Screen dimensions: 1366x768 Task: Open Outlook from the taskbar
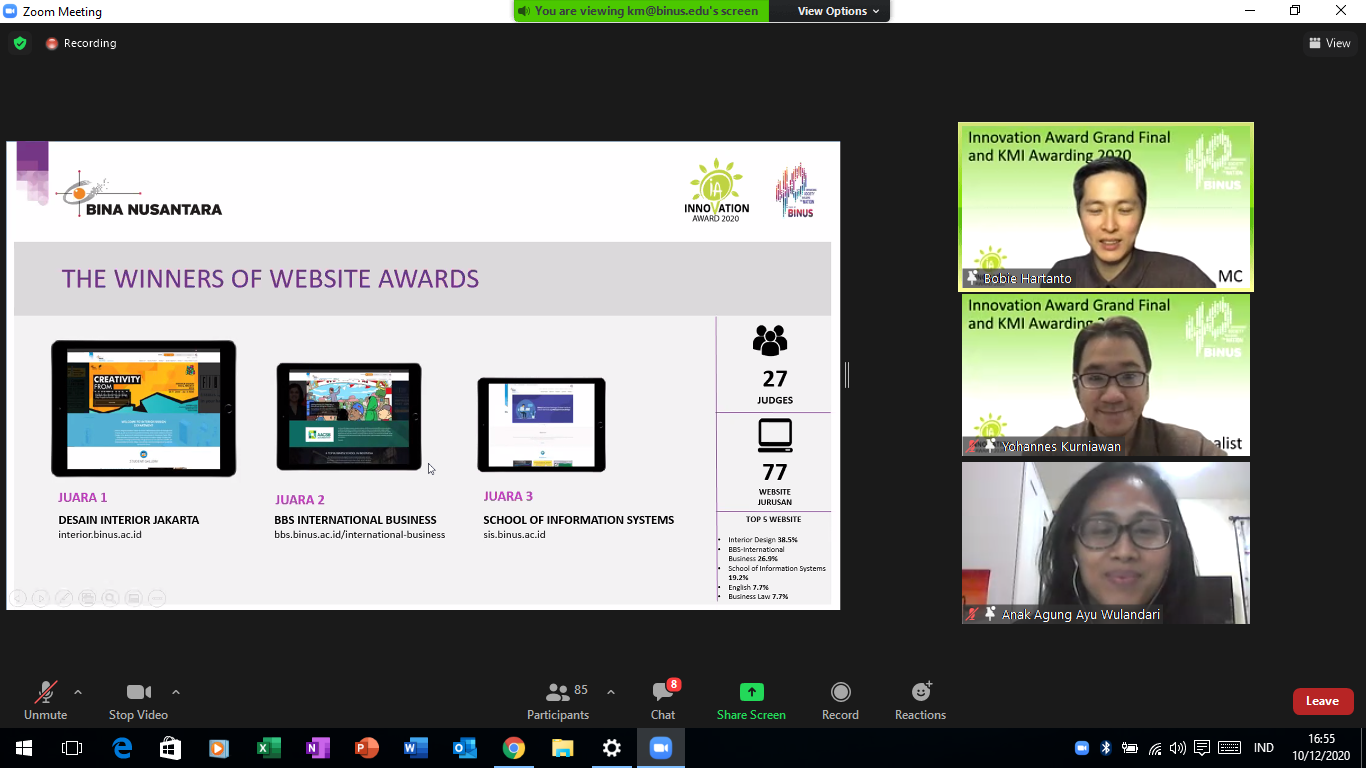click(465, 748)
